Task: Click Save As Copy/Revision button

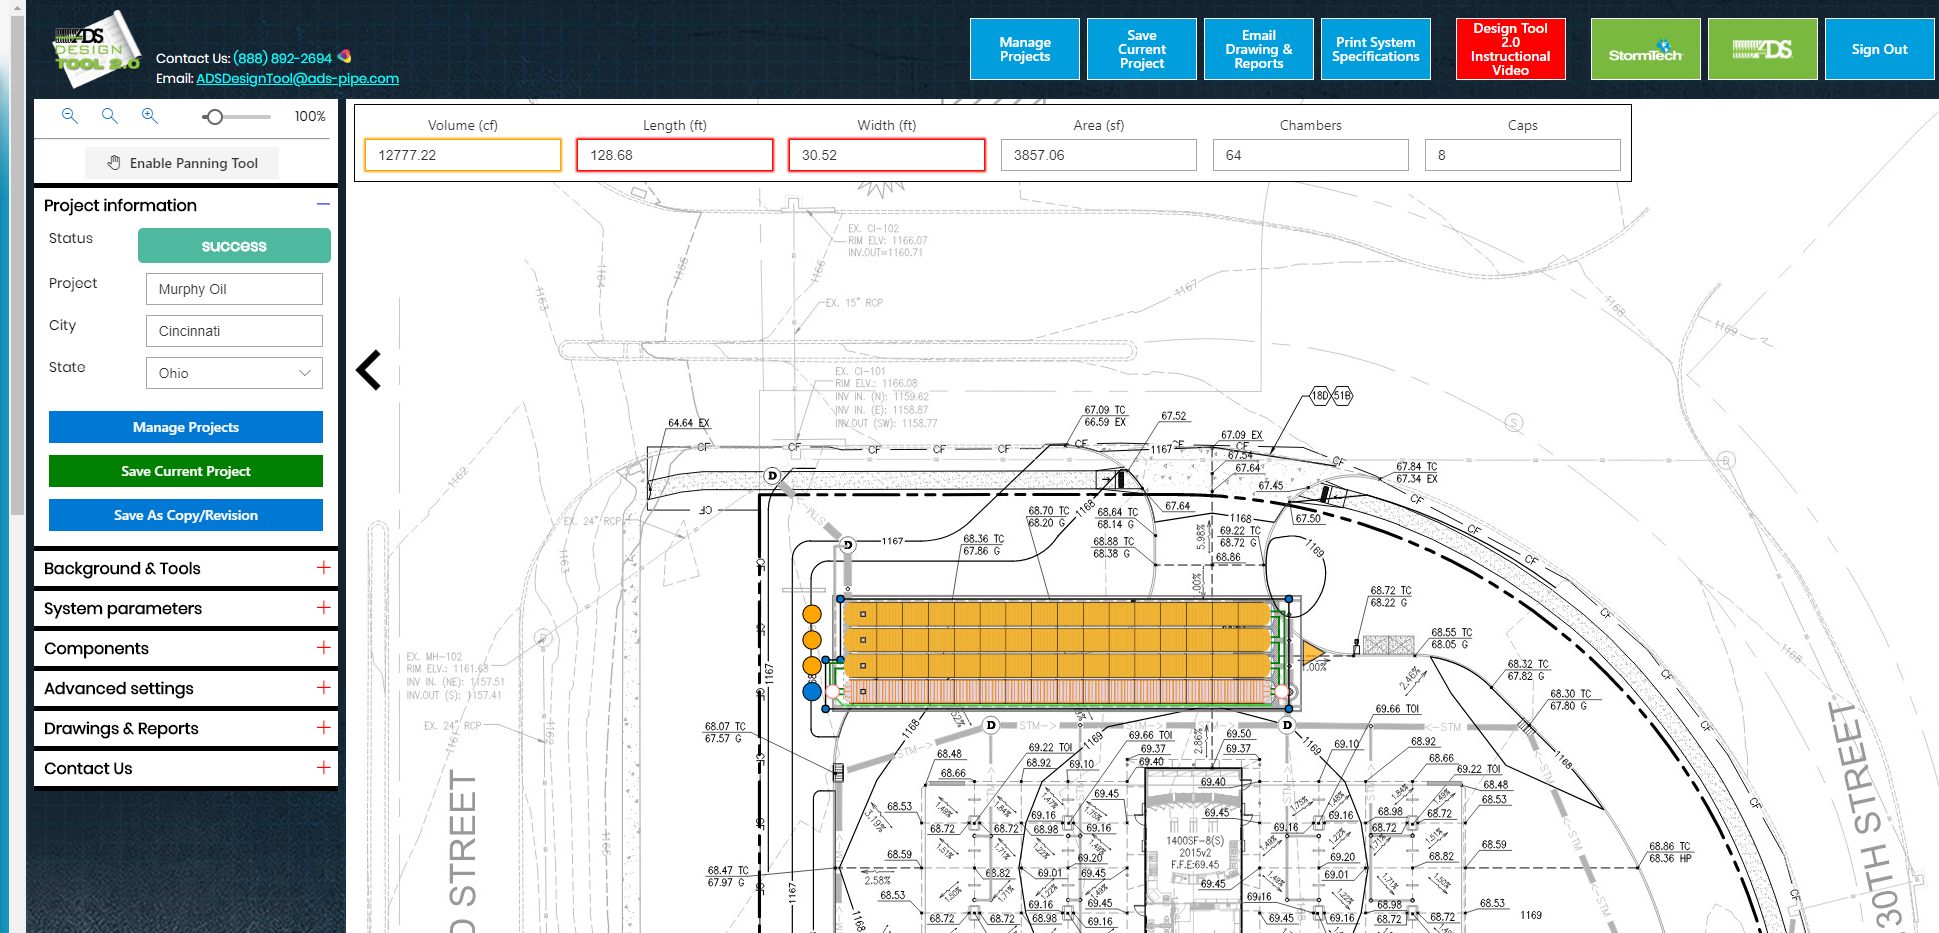Action: pos(186,515)
